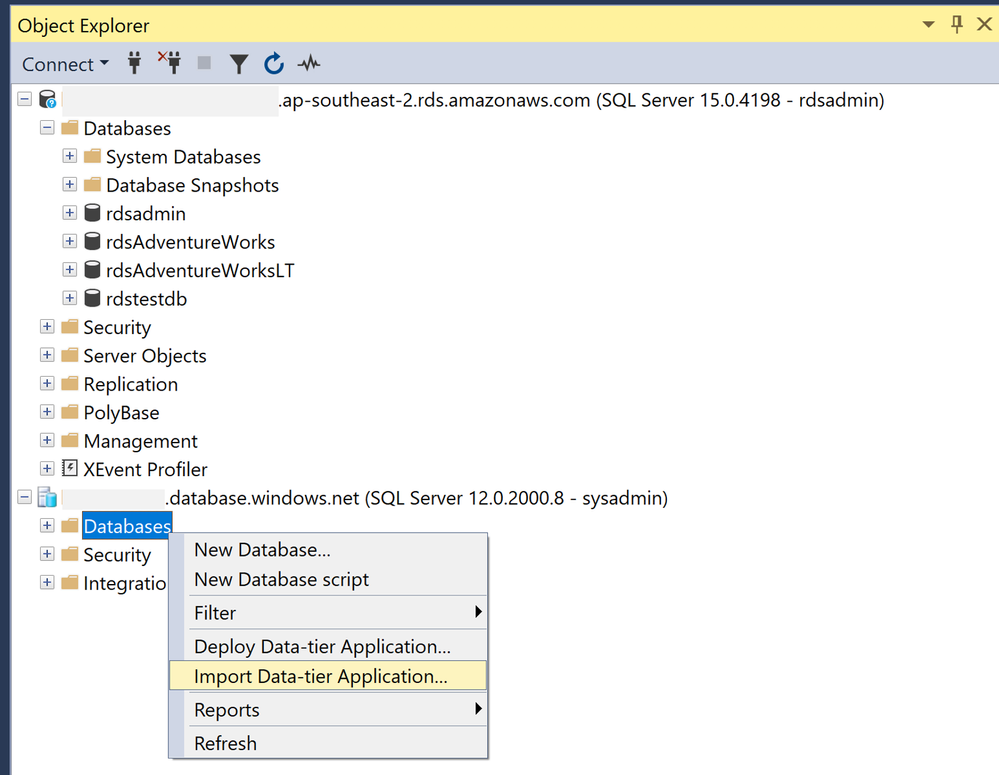The image size is (999, 775).
Task: Expand the PolyBase folder
Action: [47, 412]
